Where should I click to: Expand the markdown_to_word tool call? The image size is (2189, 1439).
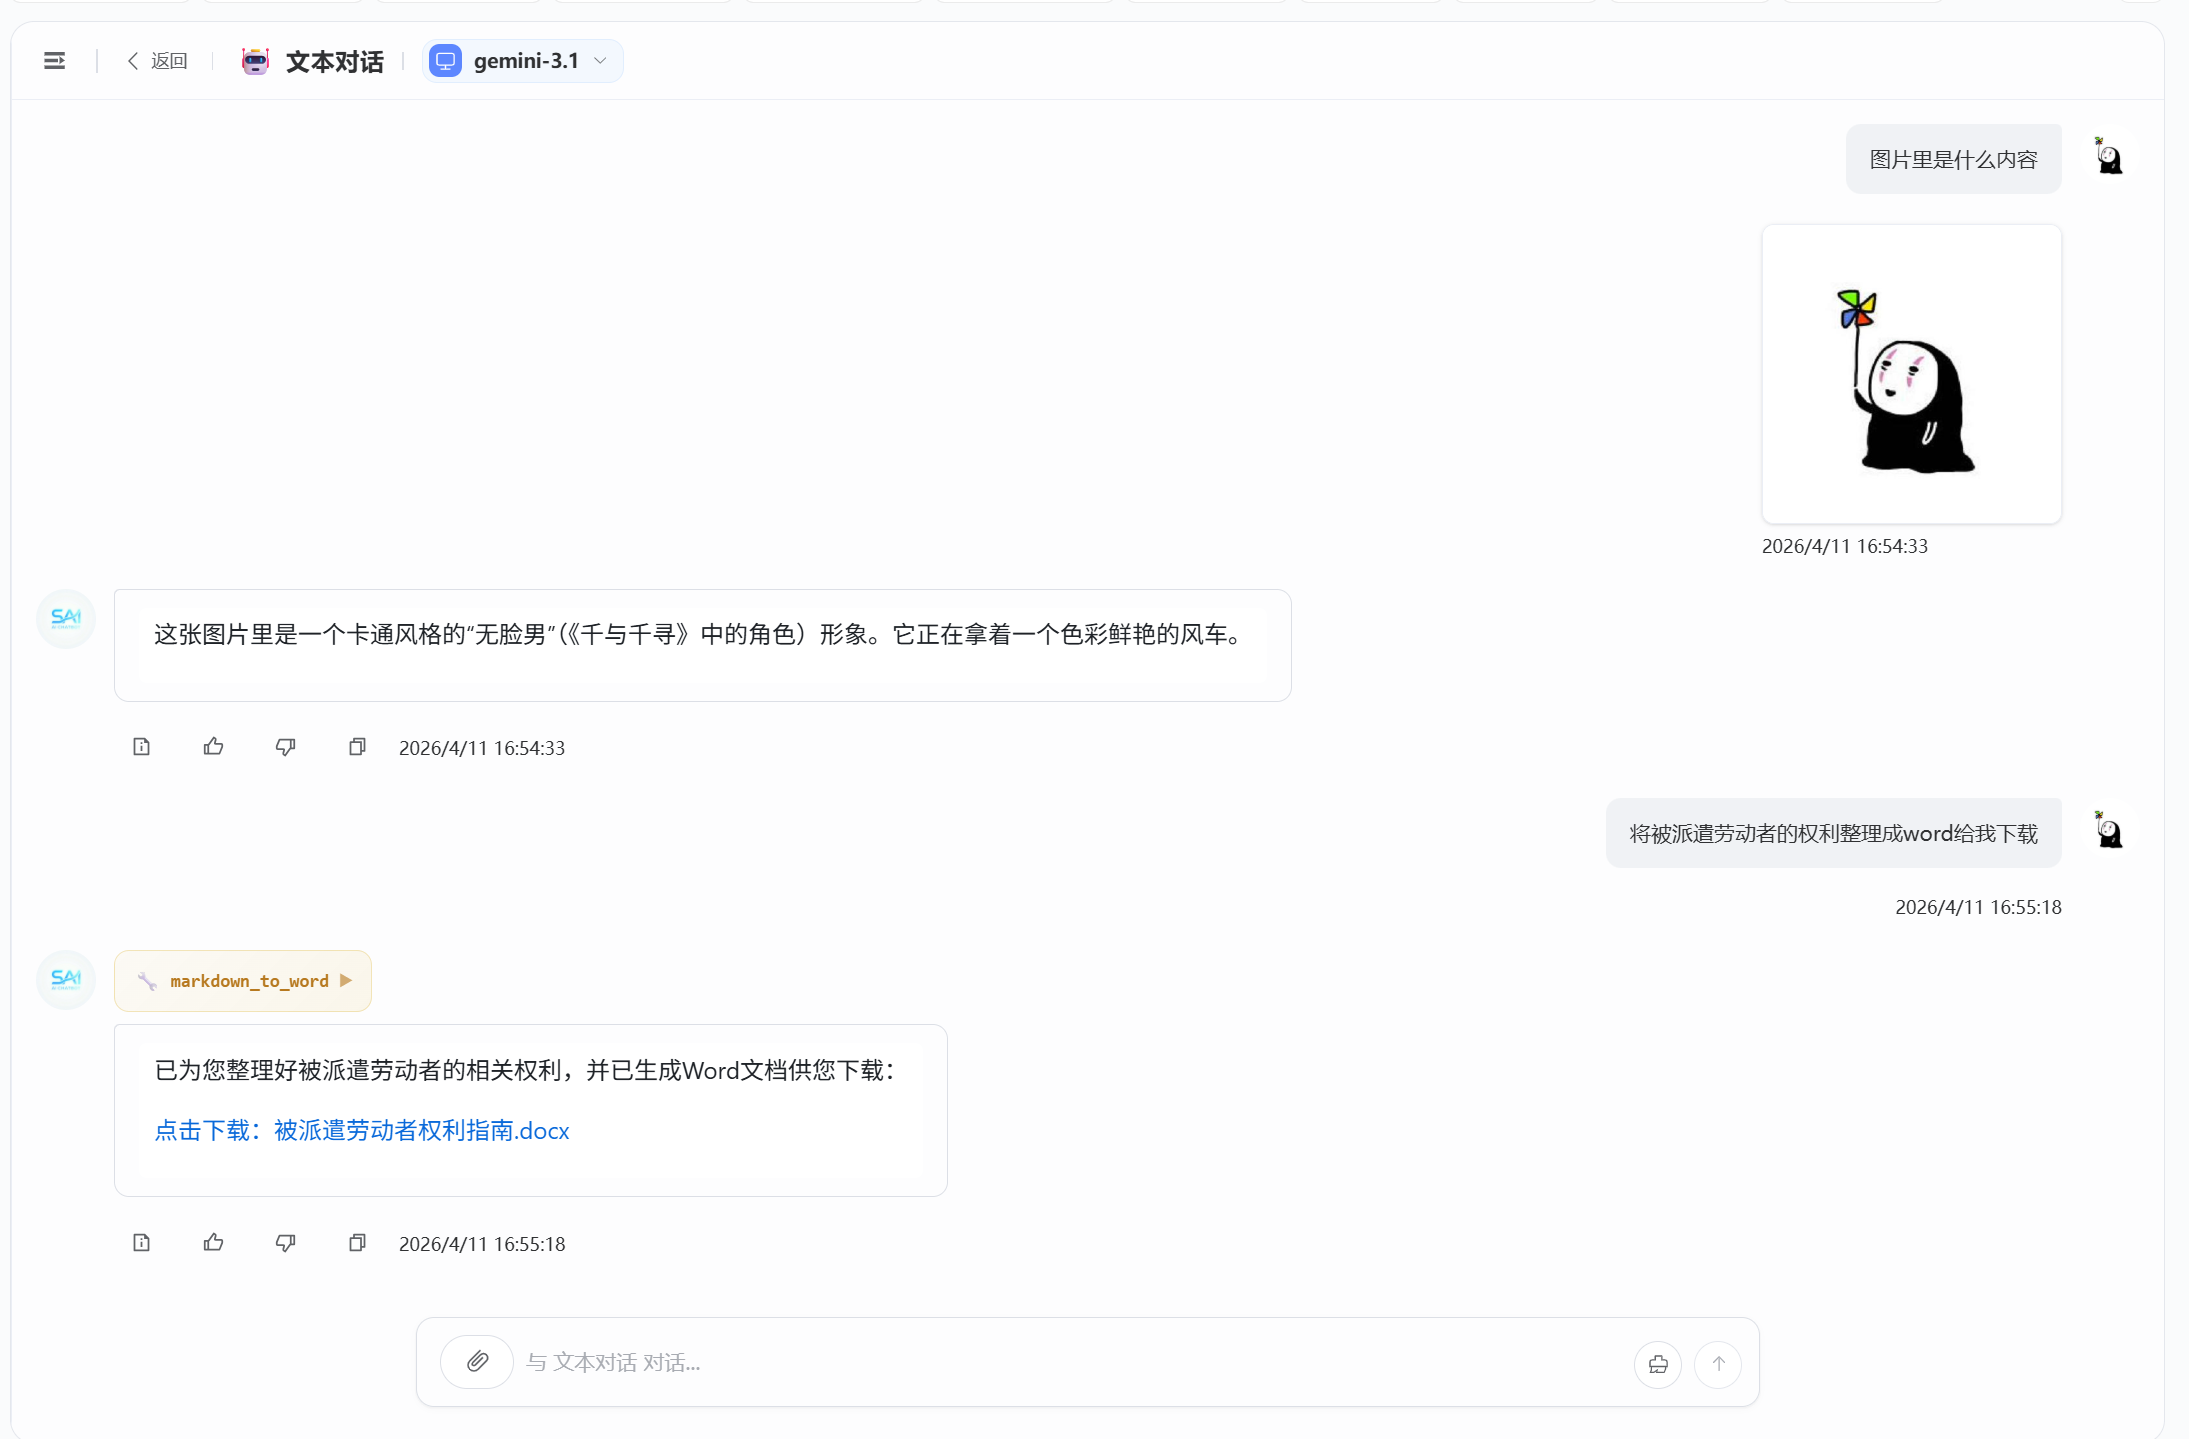(x=243, y=981)
